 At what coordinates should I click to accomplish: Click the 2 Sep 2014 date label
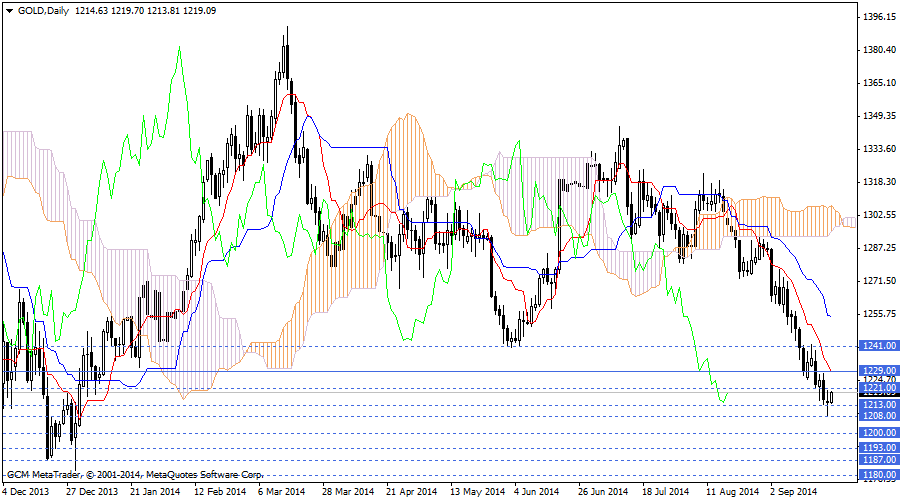point(794,492)
